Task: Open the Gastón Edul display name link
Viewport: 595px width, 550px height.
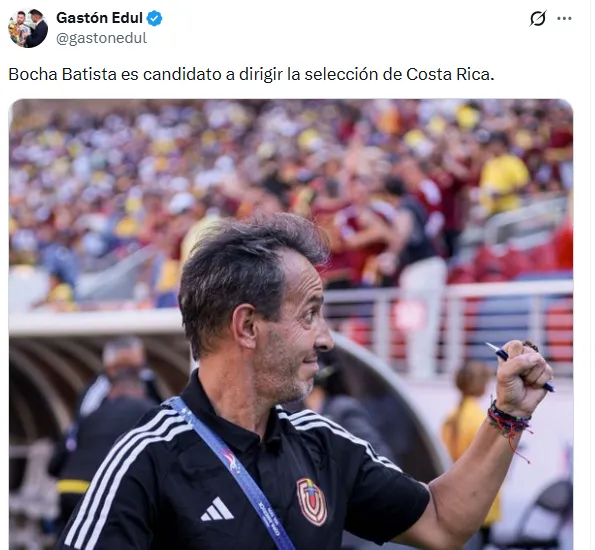Action: (99, 18)
